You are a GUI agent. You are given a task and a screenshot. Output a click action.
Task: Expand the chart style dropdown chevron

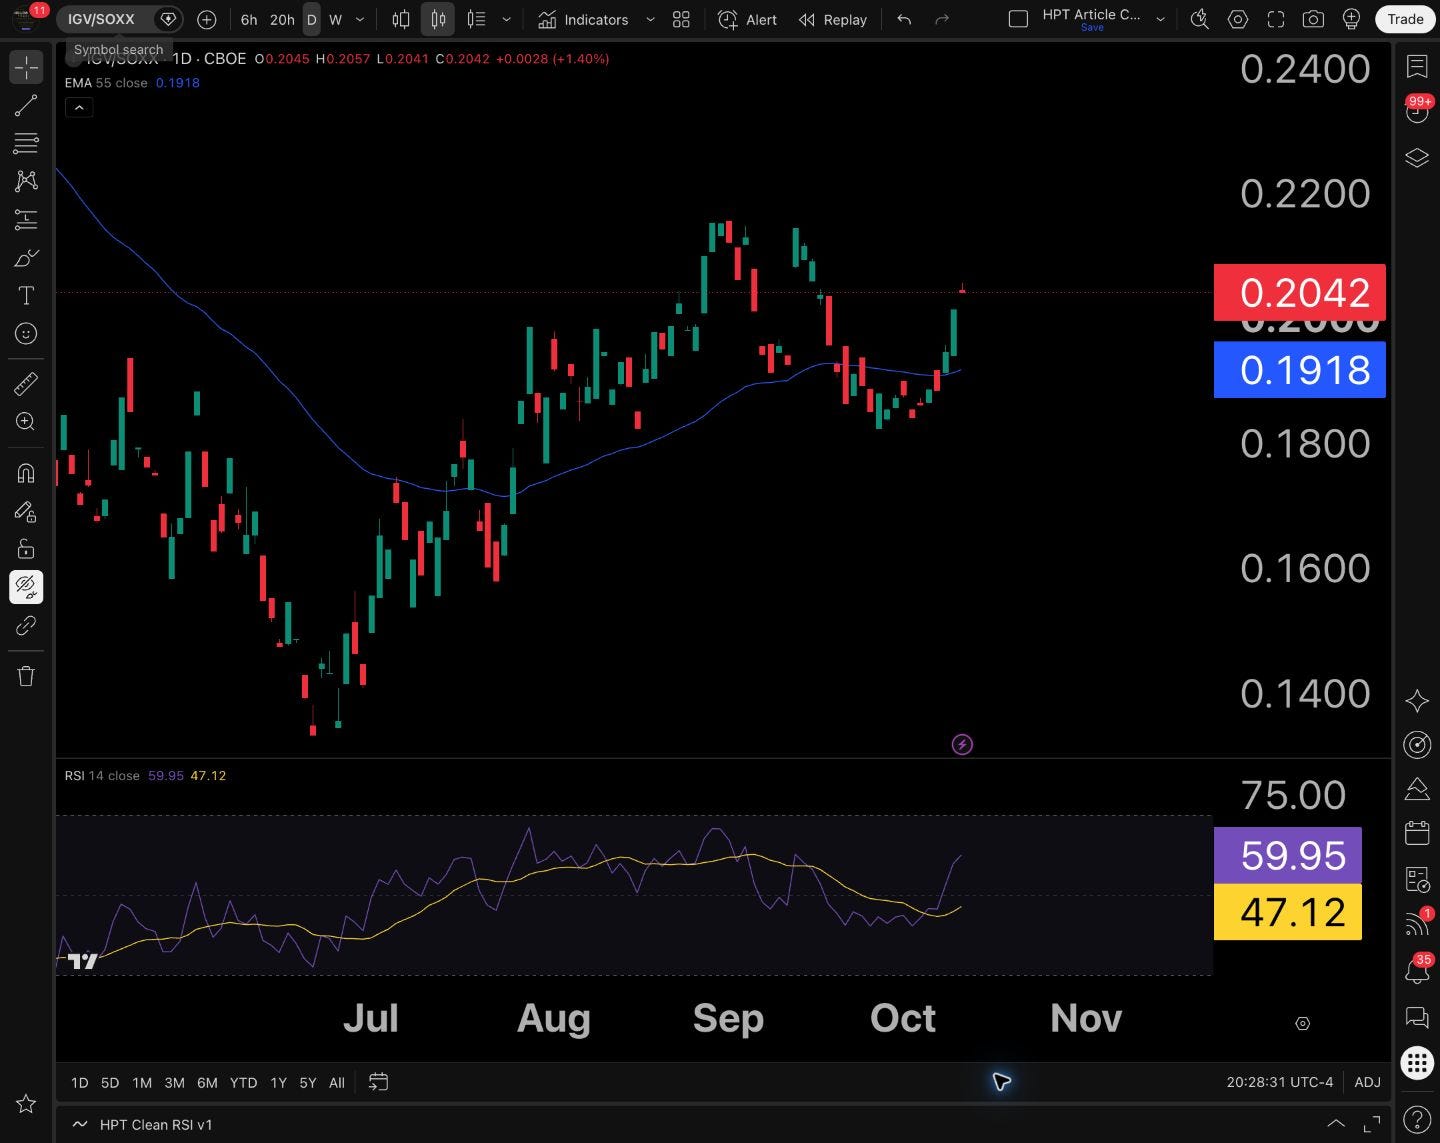tap(507, 19)
